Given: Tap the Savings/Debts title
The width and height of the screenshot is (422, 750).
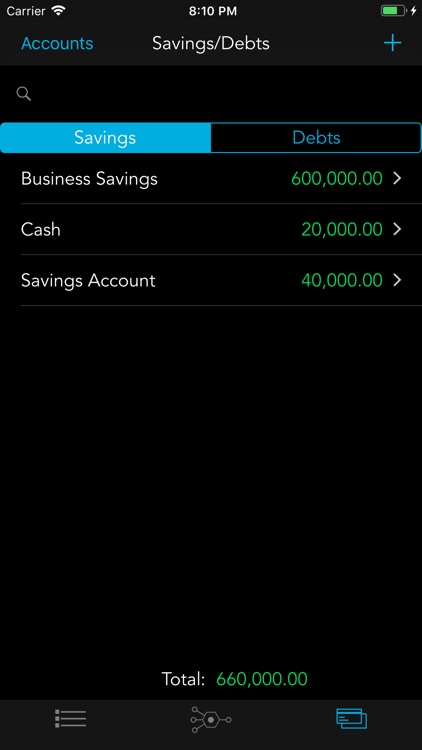Looking at the screenshot, I should point(211,44).
